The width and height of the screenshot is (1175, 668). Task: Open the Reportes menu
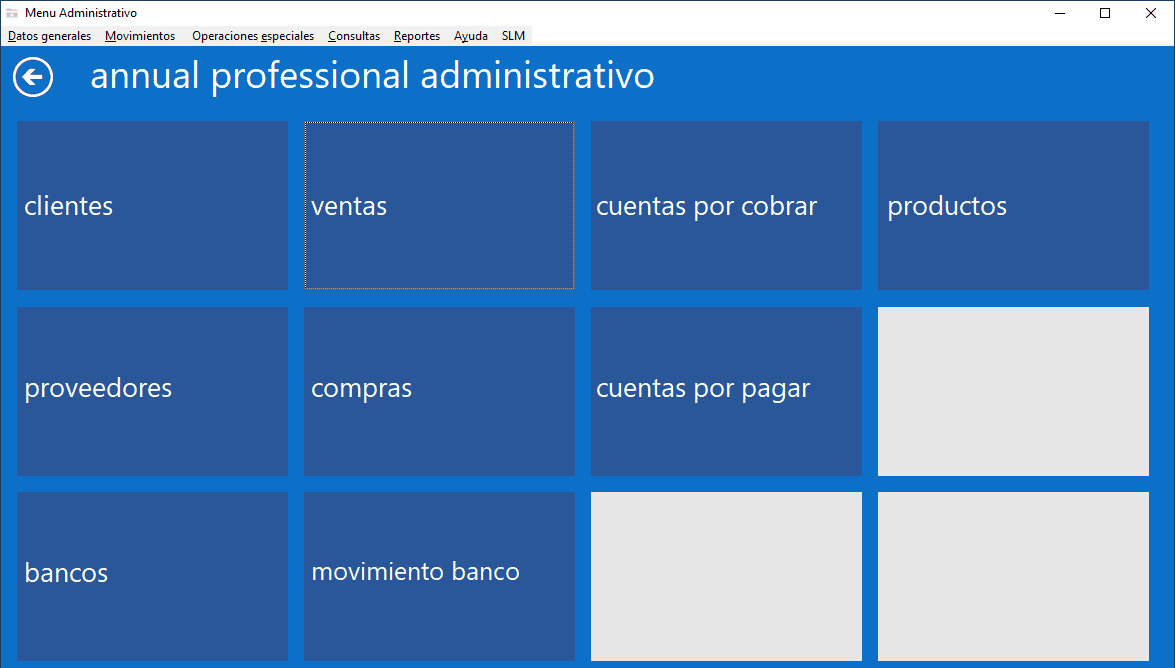(x=417, y=36)
